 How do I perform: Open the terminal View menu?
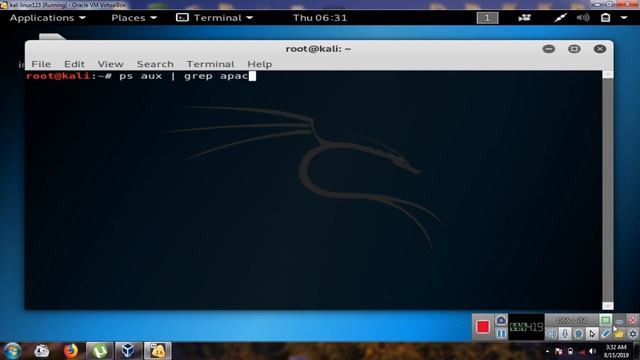click(x=110, y=64)
